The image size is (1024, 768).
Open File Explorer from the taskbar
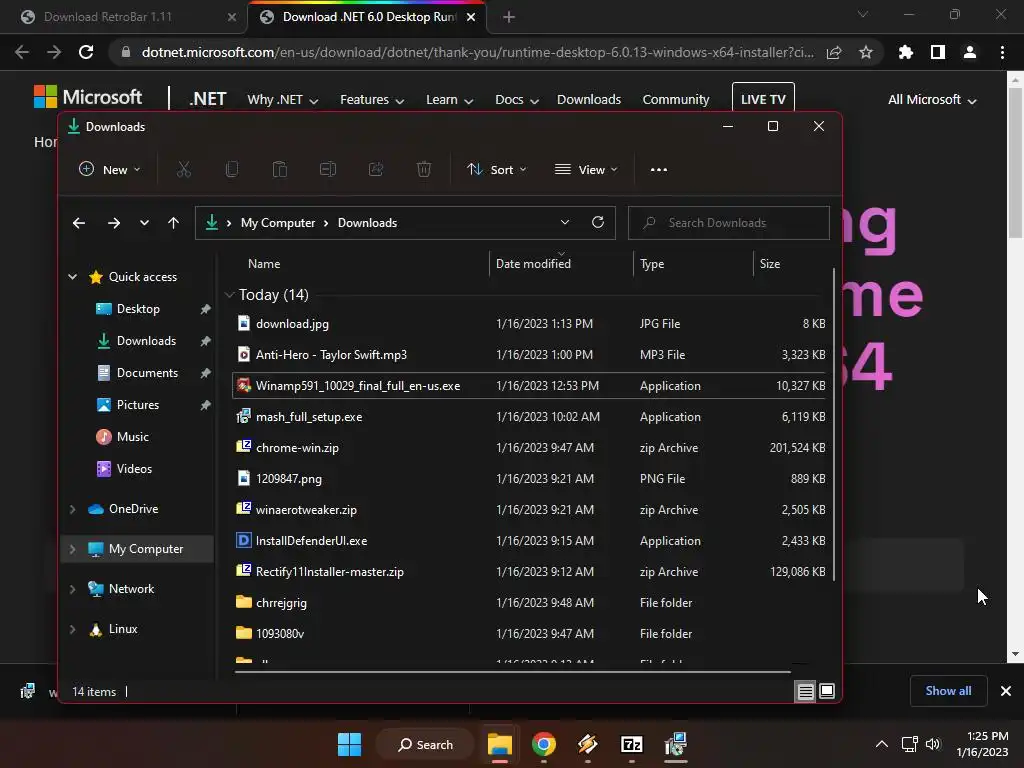tap(500, 744)
